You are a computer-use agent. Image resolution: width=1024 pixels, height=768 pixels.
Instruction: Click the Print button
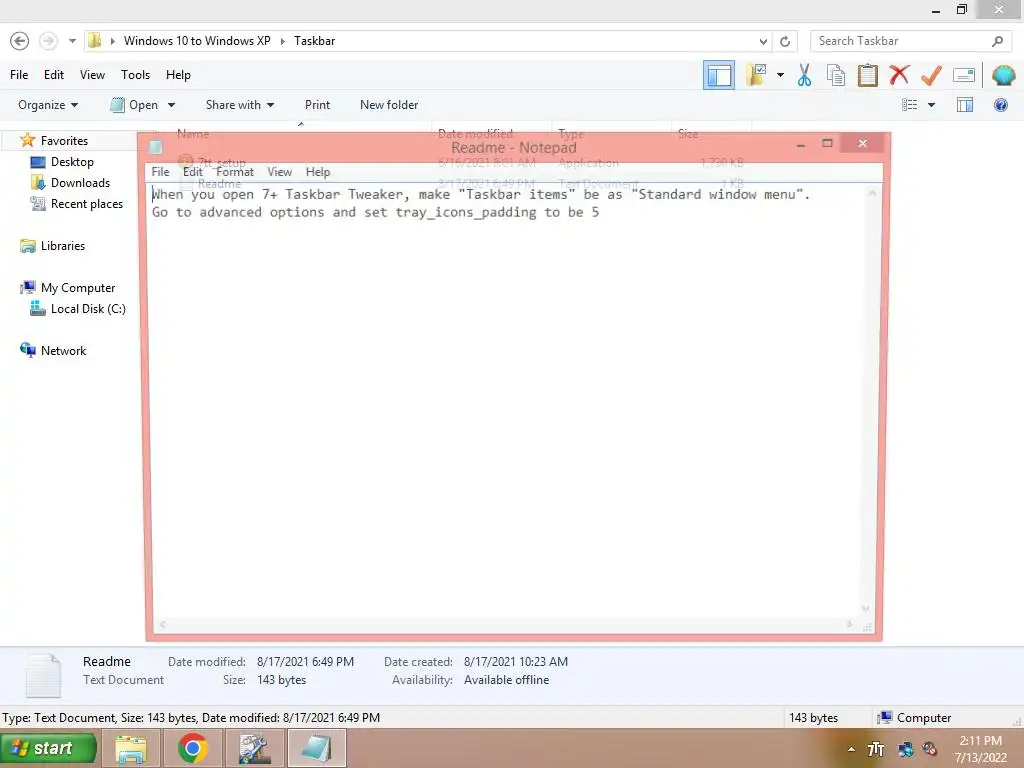pos(317,105)
